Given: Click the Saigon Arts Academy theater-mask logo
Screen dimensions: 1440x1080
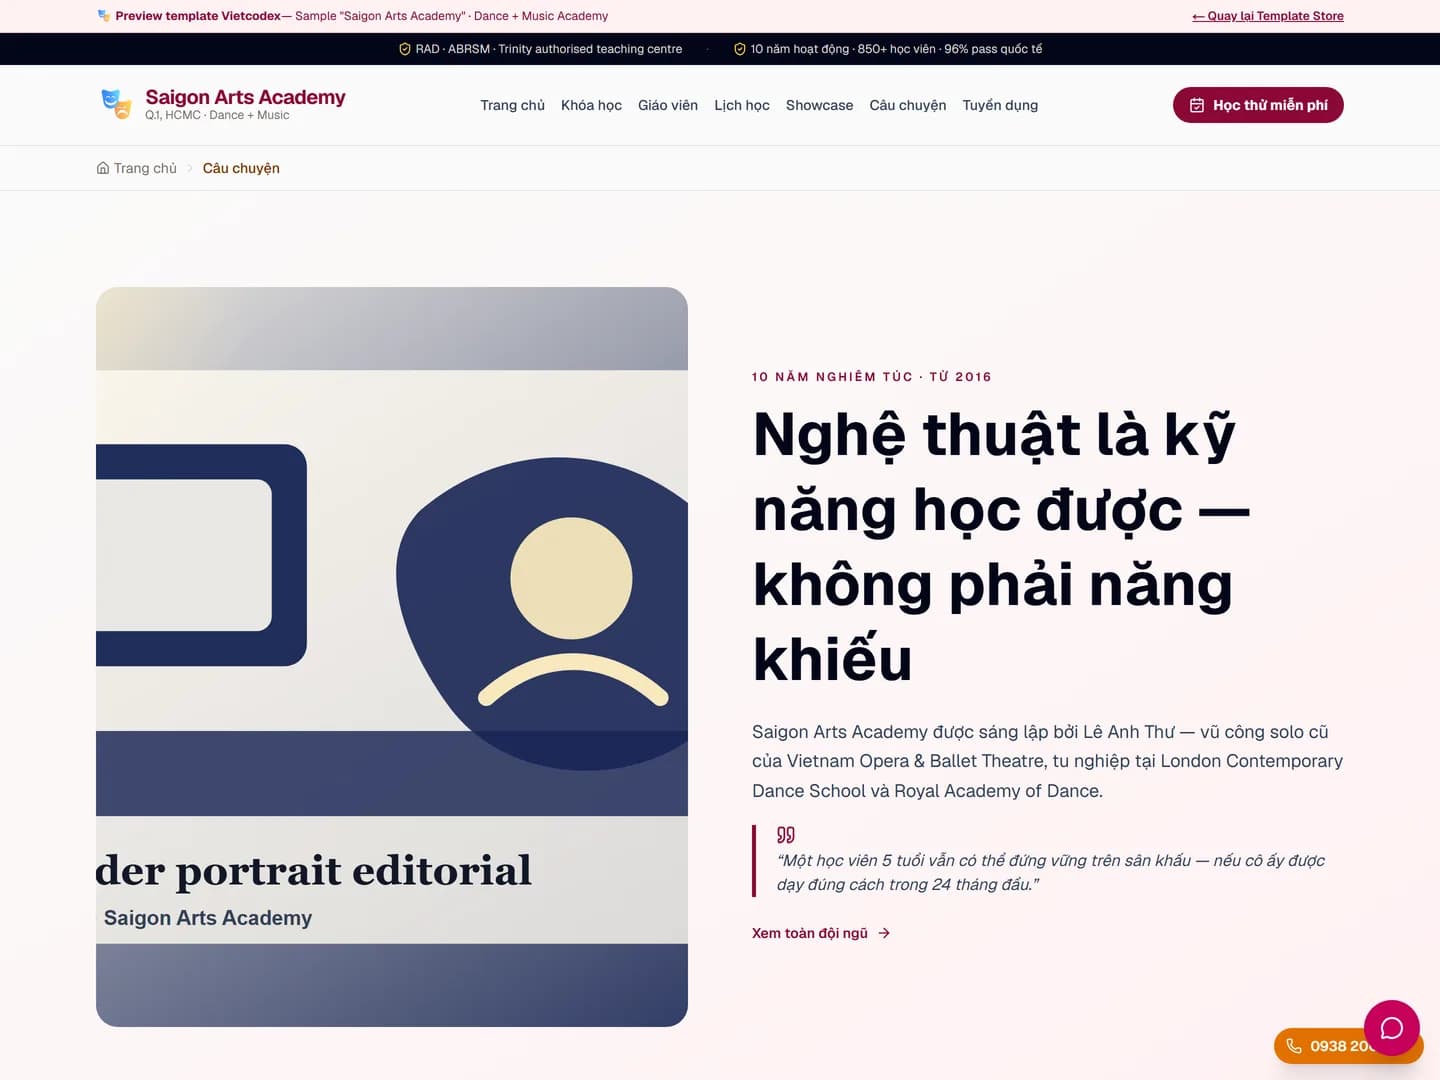Looking at the screenshot, I should [117, 104].
